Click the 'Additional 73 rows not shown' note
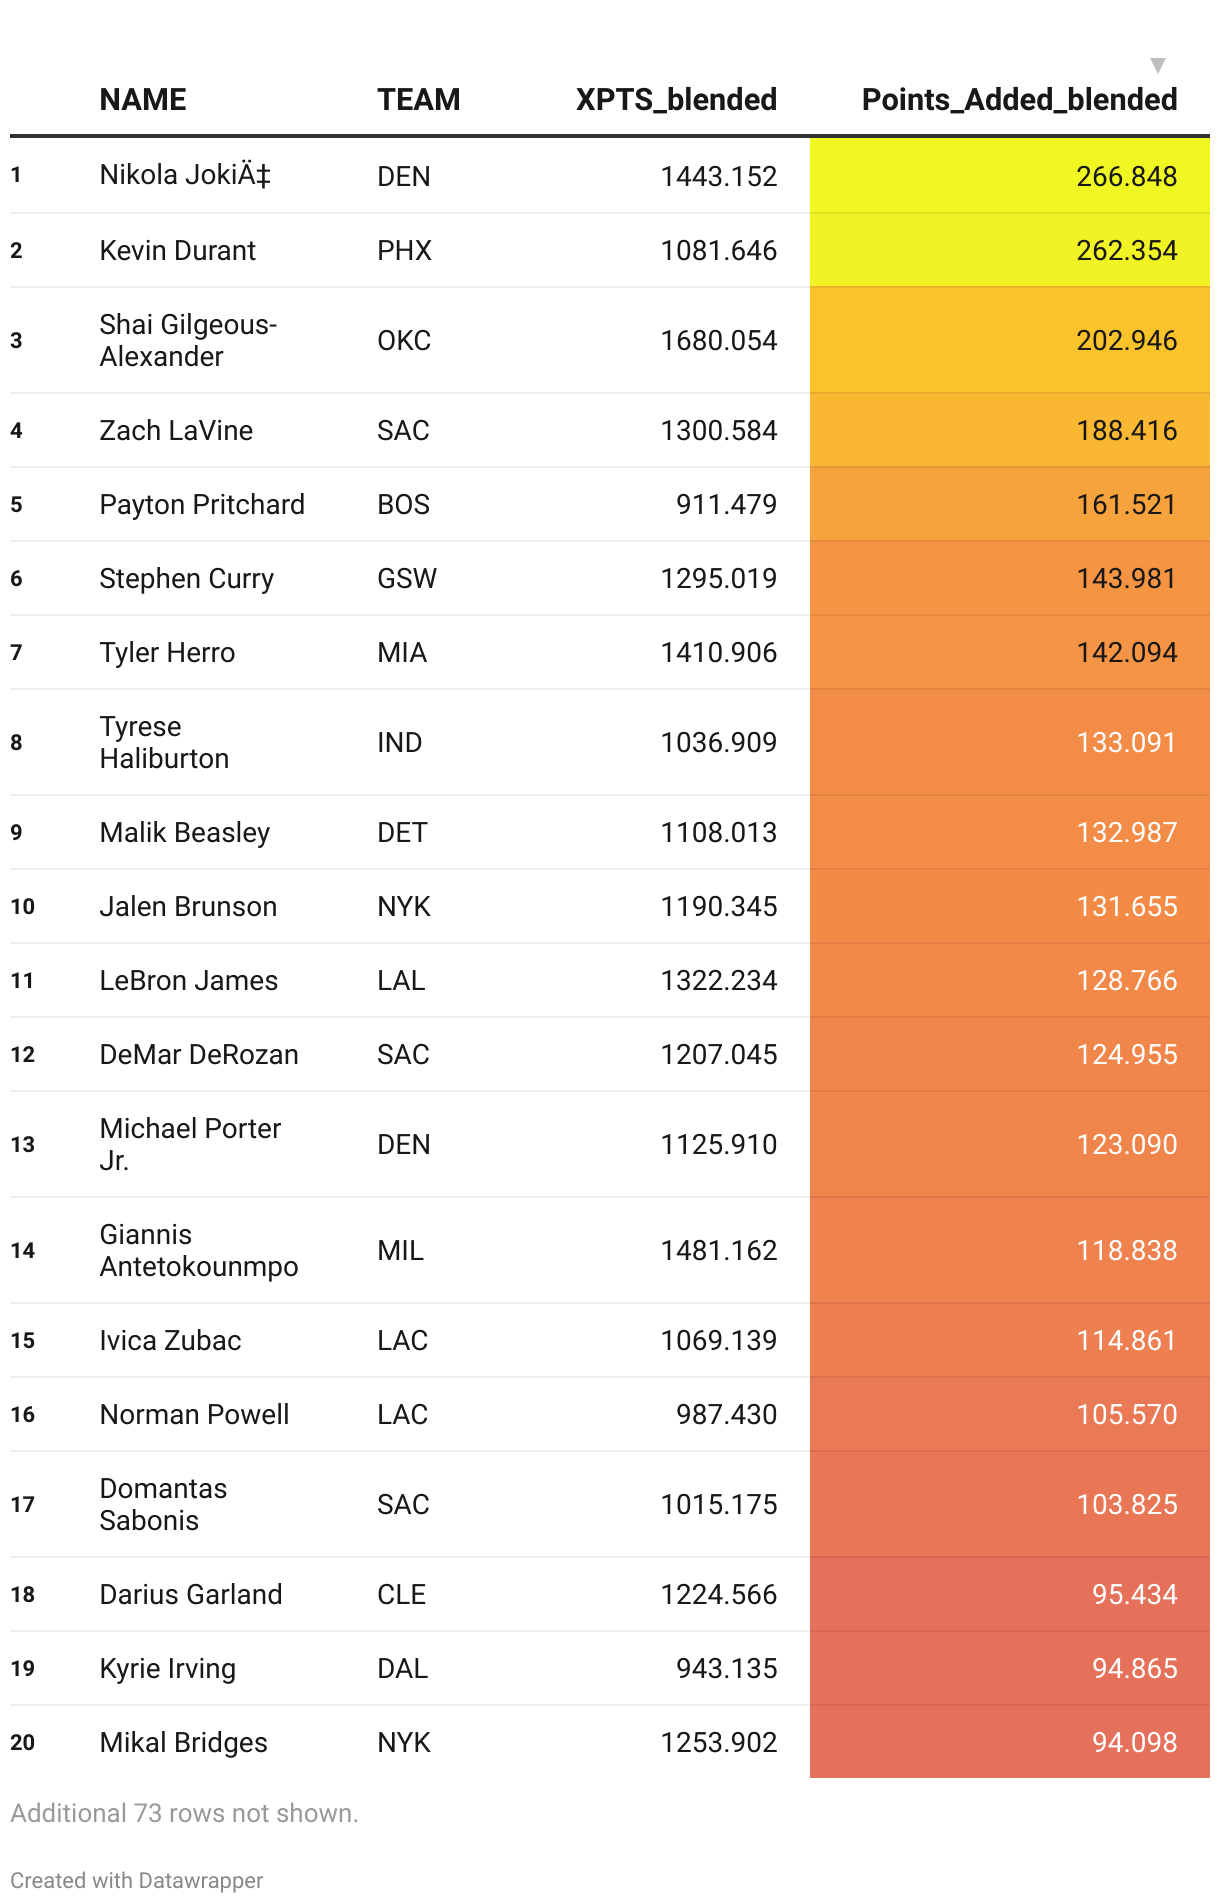1220x1904 pixels. point(184,1813)
